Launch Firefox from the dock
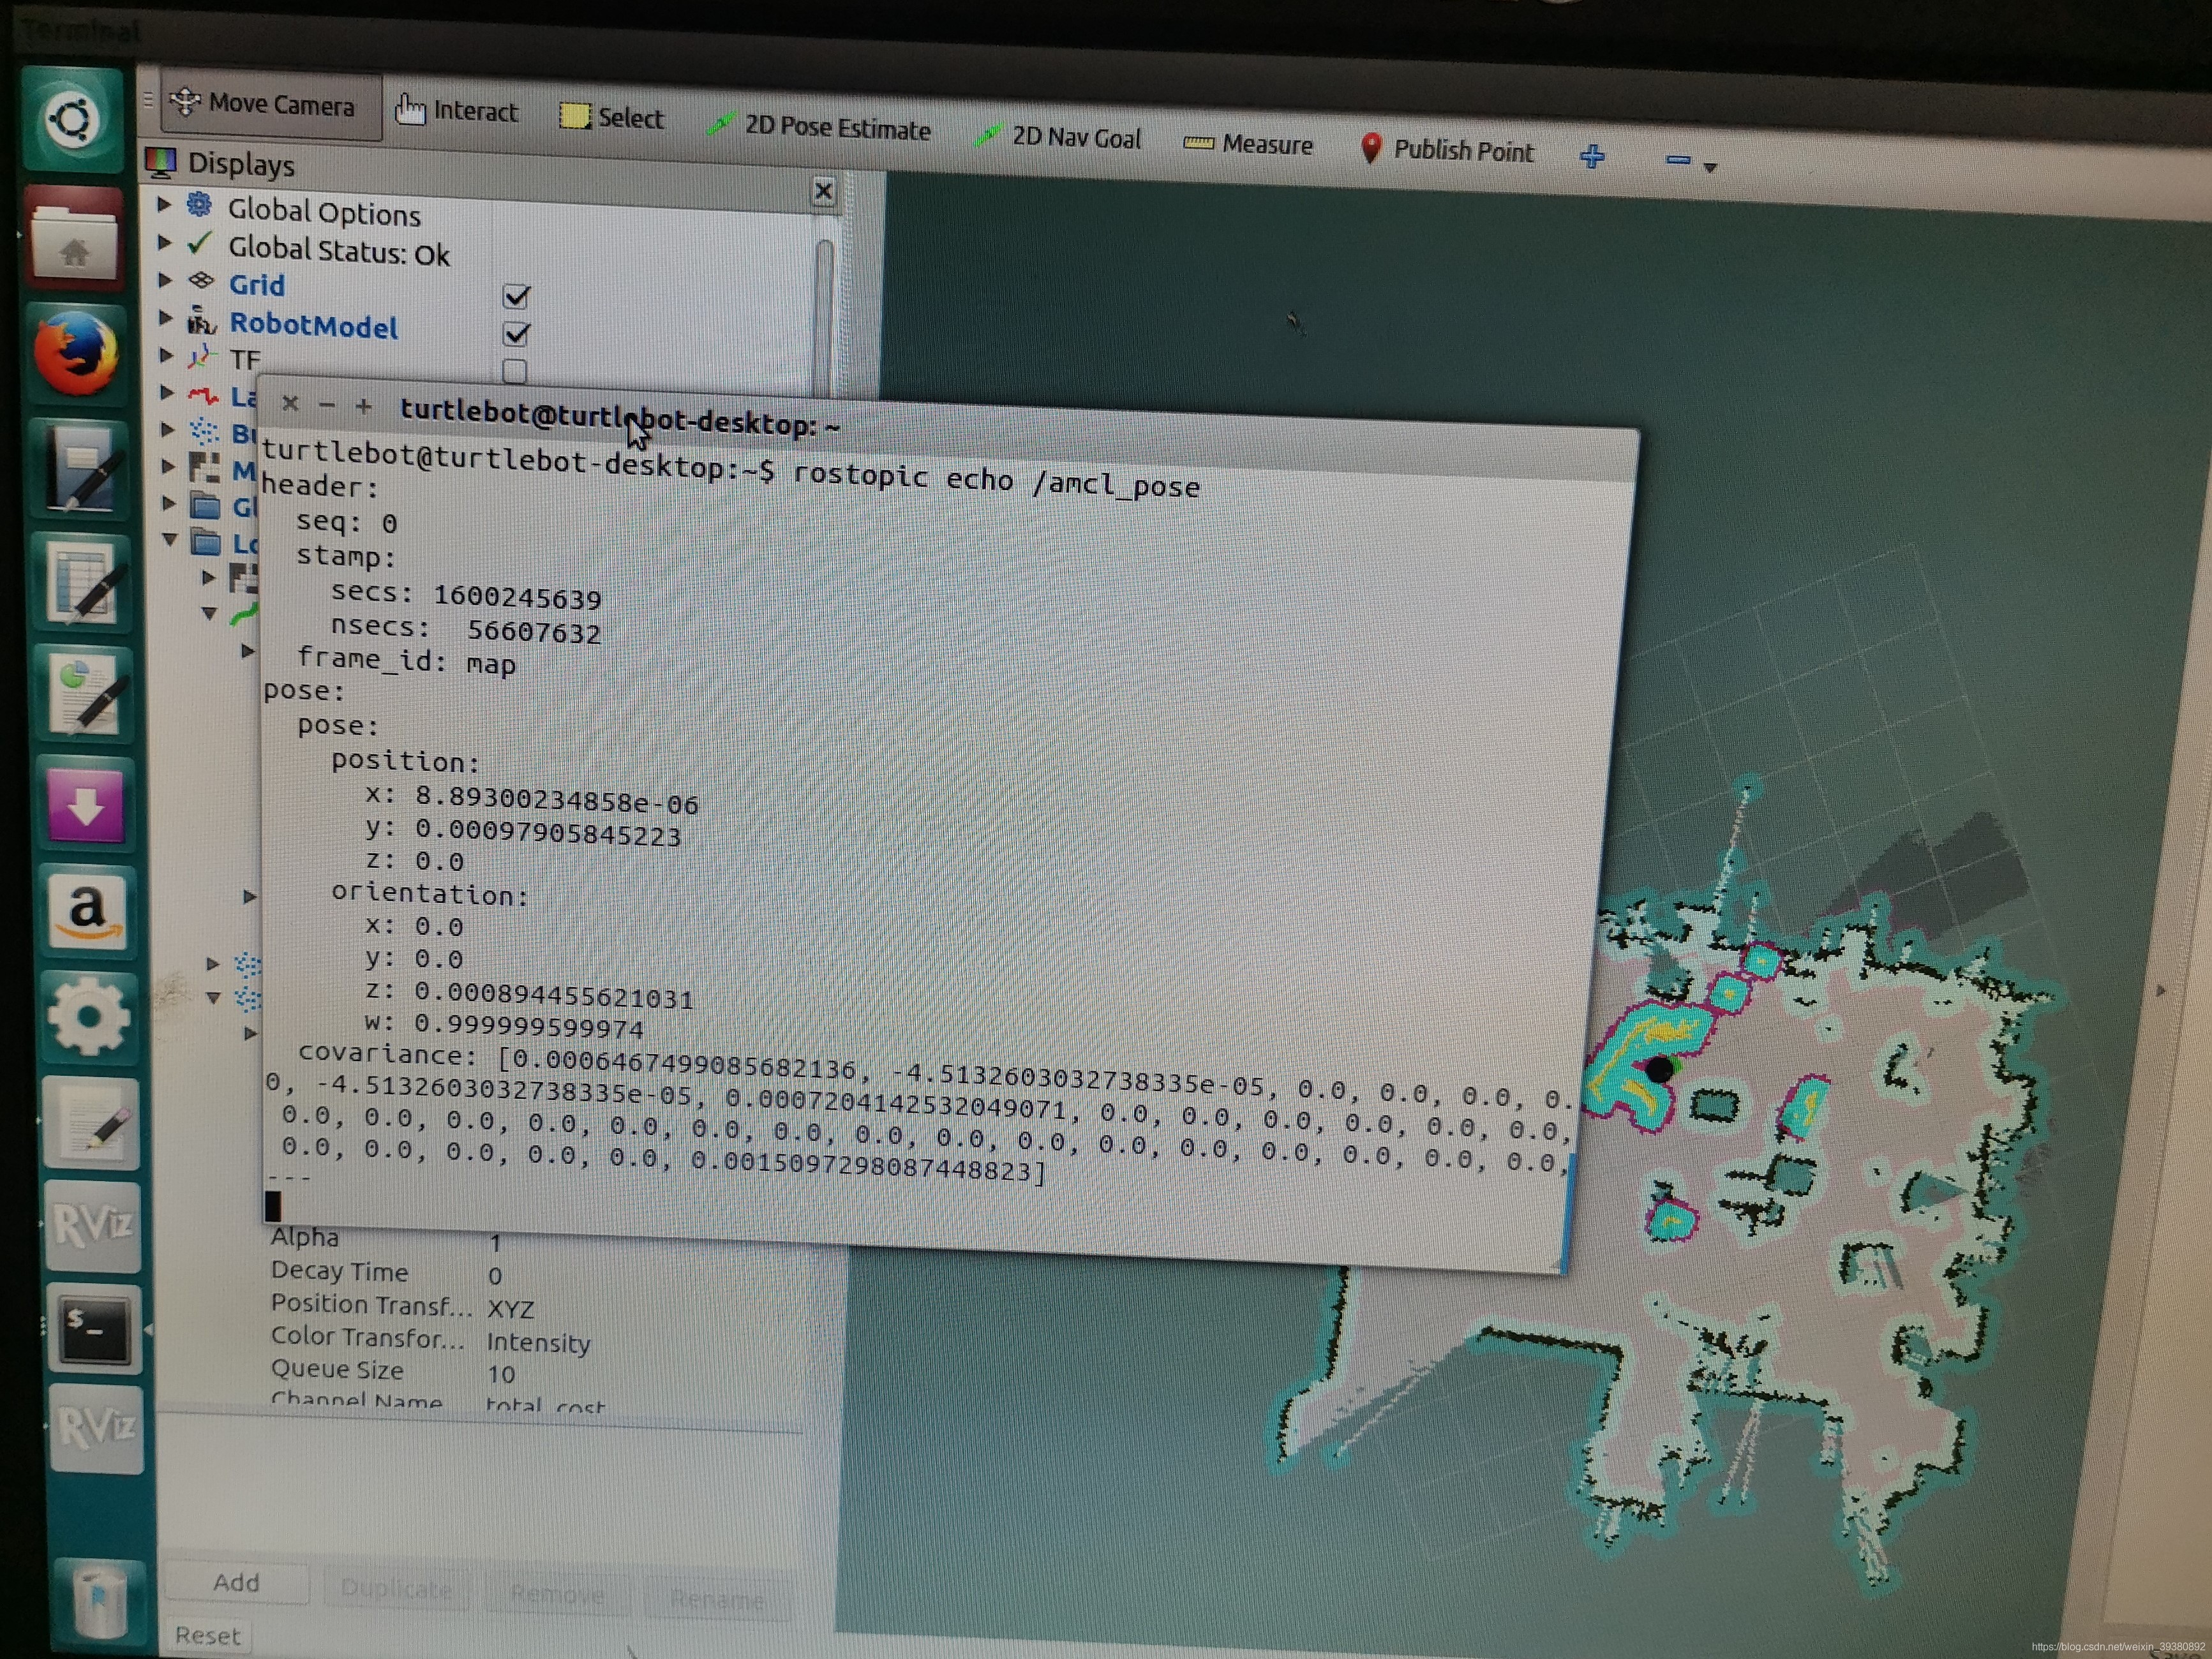The height and width of the screenshot is (1659, 2212). [76, 353]
